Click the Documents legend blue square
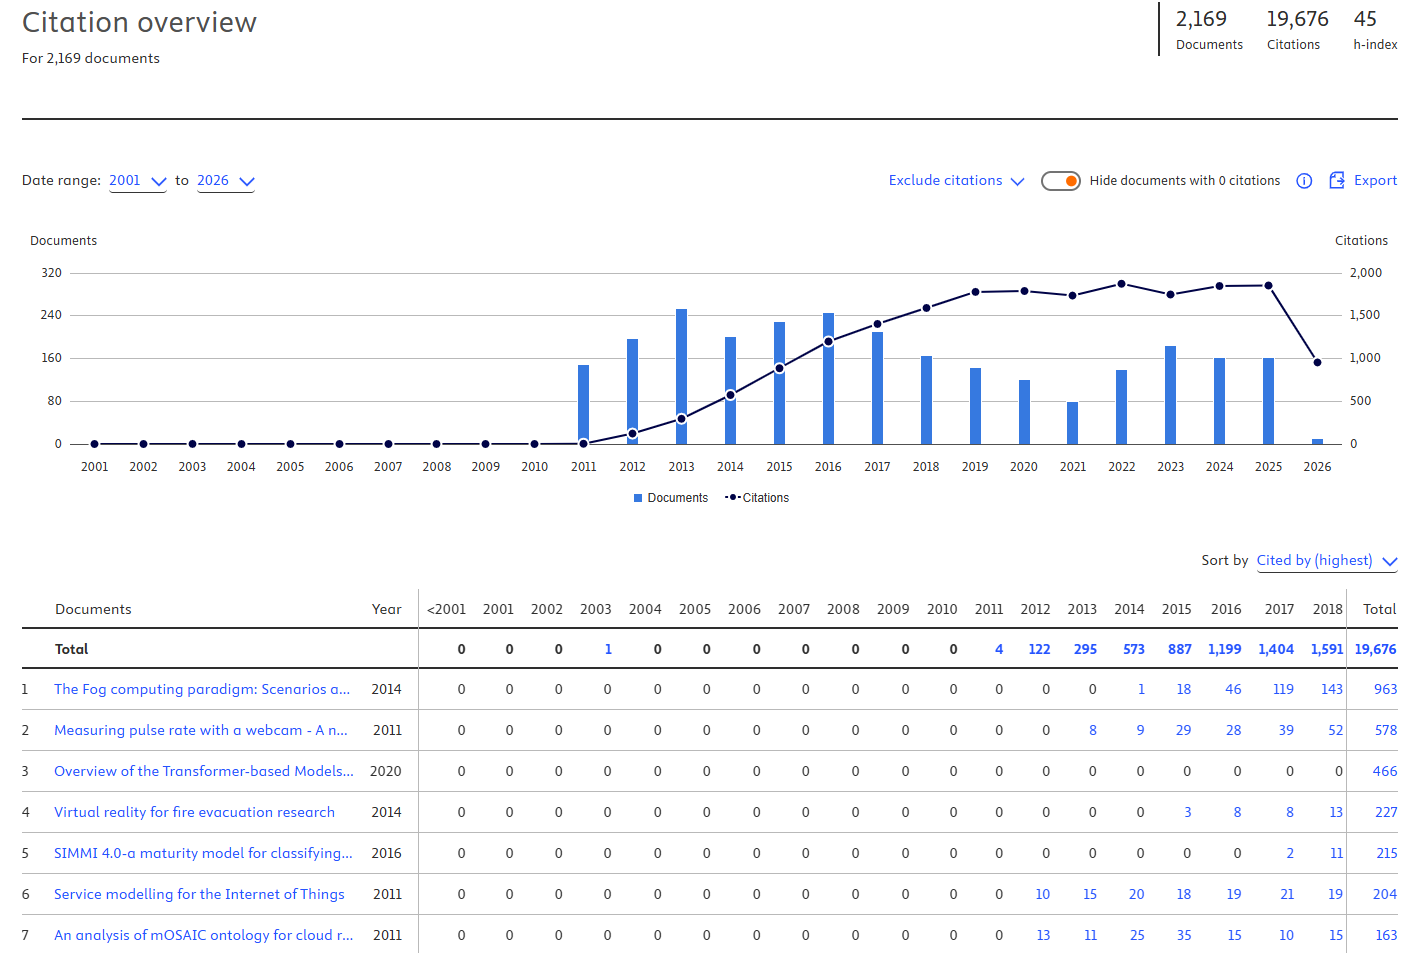The height and width of the screenshot is (953, 1403). coord(638,498)
